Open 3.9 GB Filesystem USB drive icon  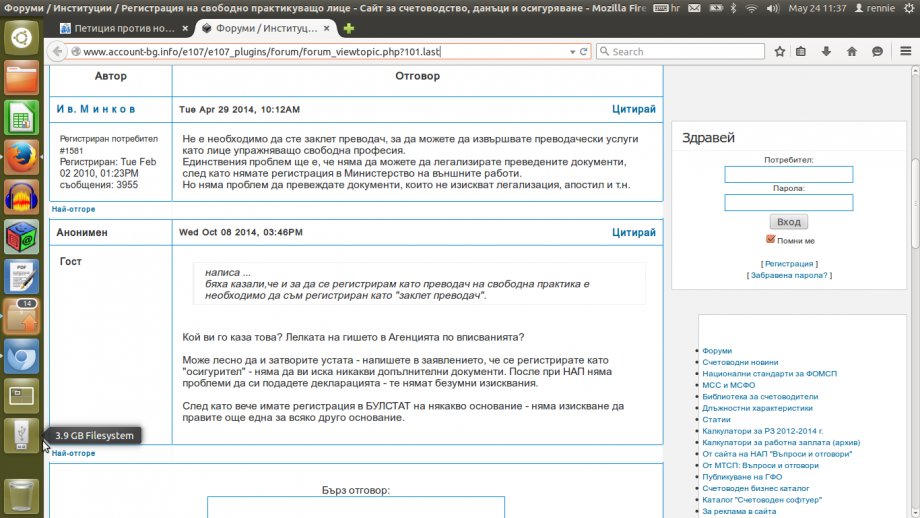coord(22,435)
